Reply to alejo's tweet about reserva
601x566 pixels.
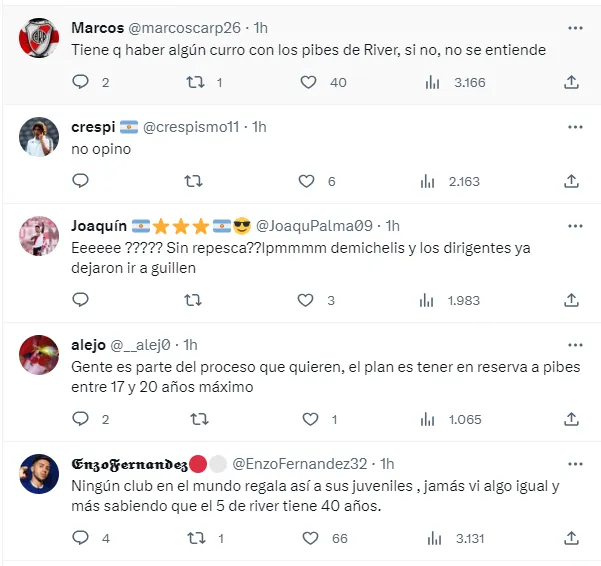click(81, 419)
